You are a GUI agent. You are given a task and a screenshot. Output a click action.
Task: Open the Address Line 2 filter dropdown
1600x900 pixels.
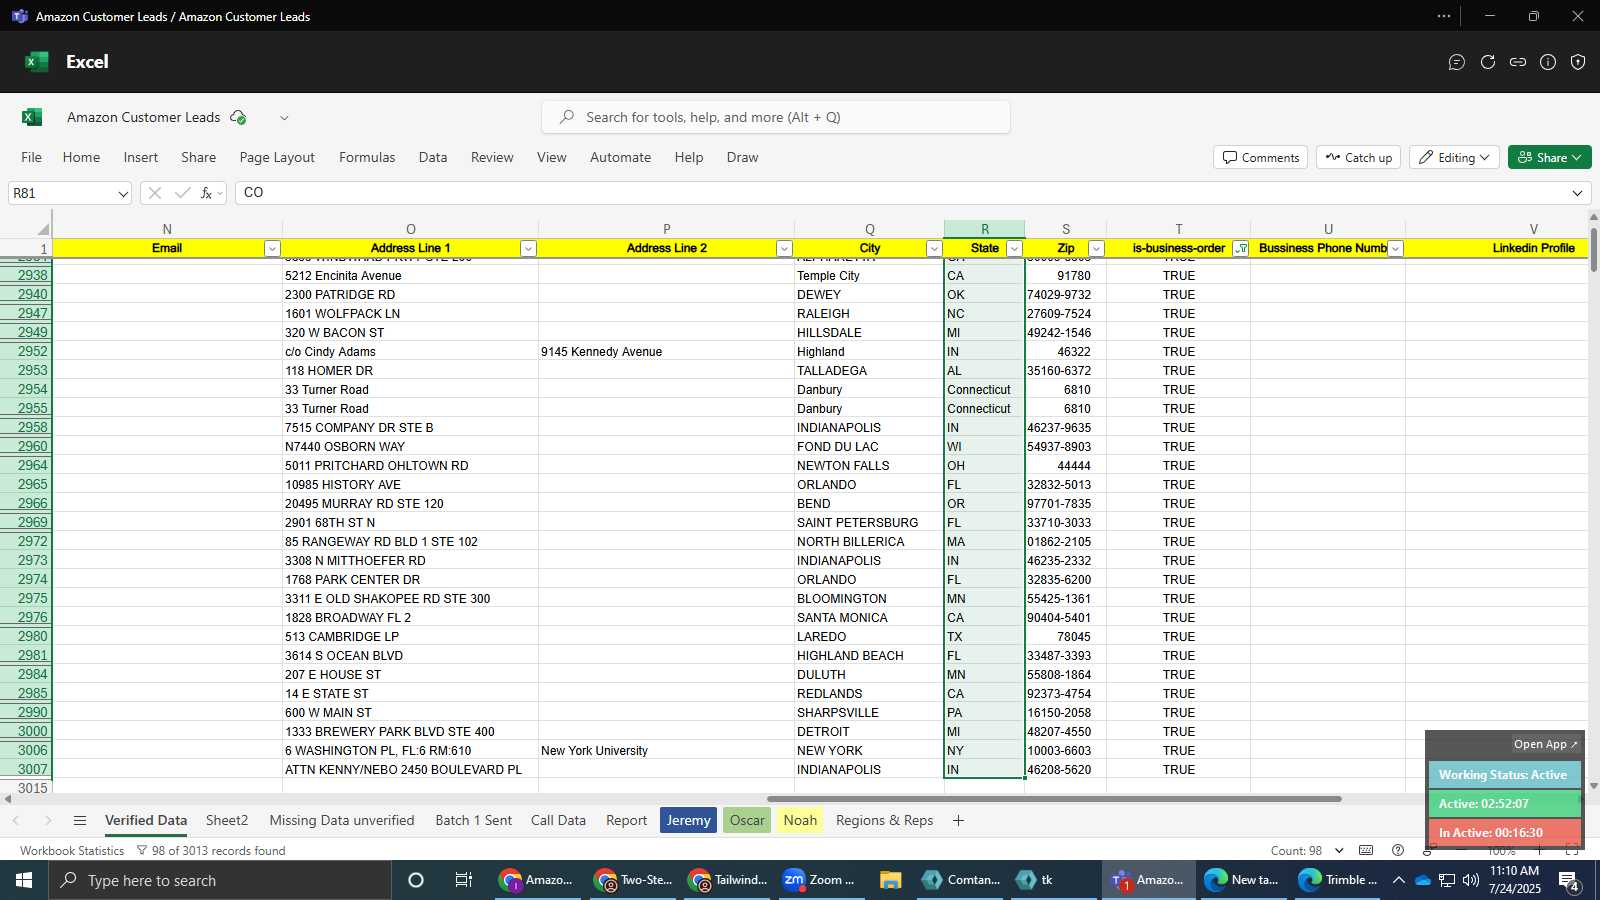pos(784,248)
